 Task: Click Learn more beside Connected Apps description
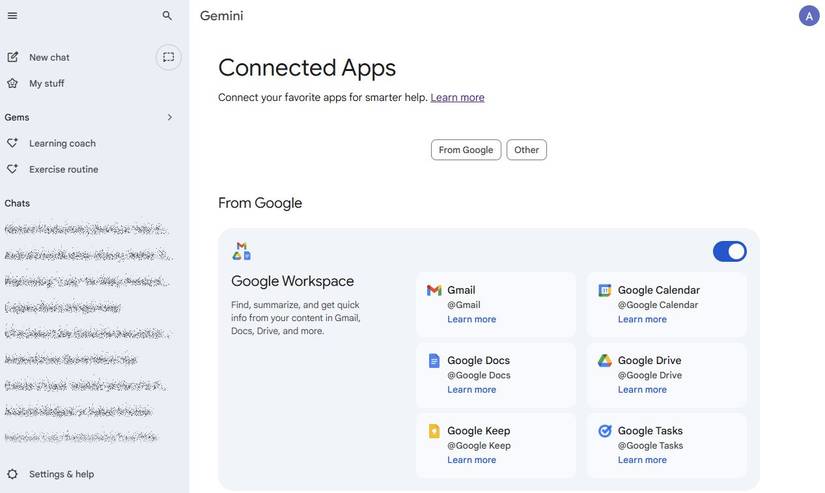[x=457, y=98]
